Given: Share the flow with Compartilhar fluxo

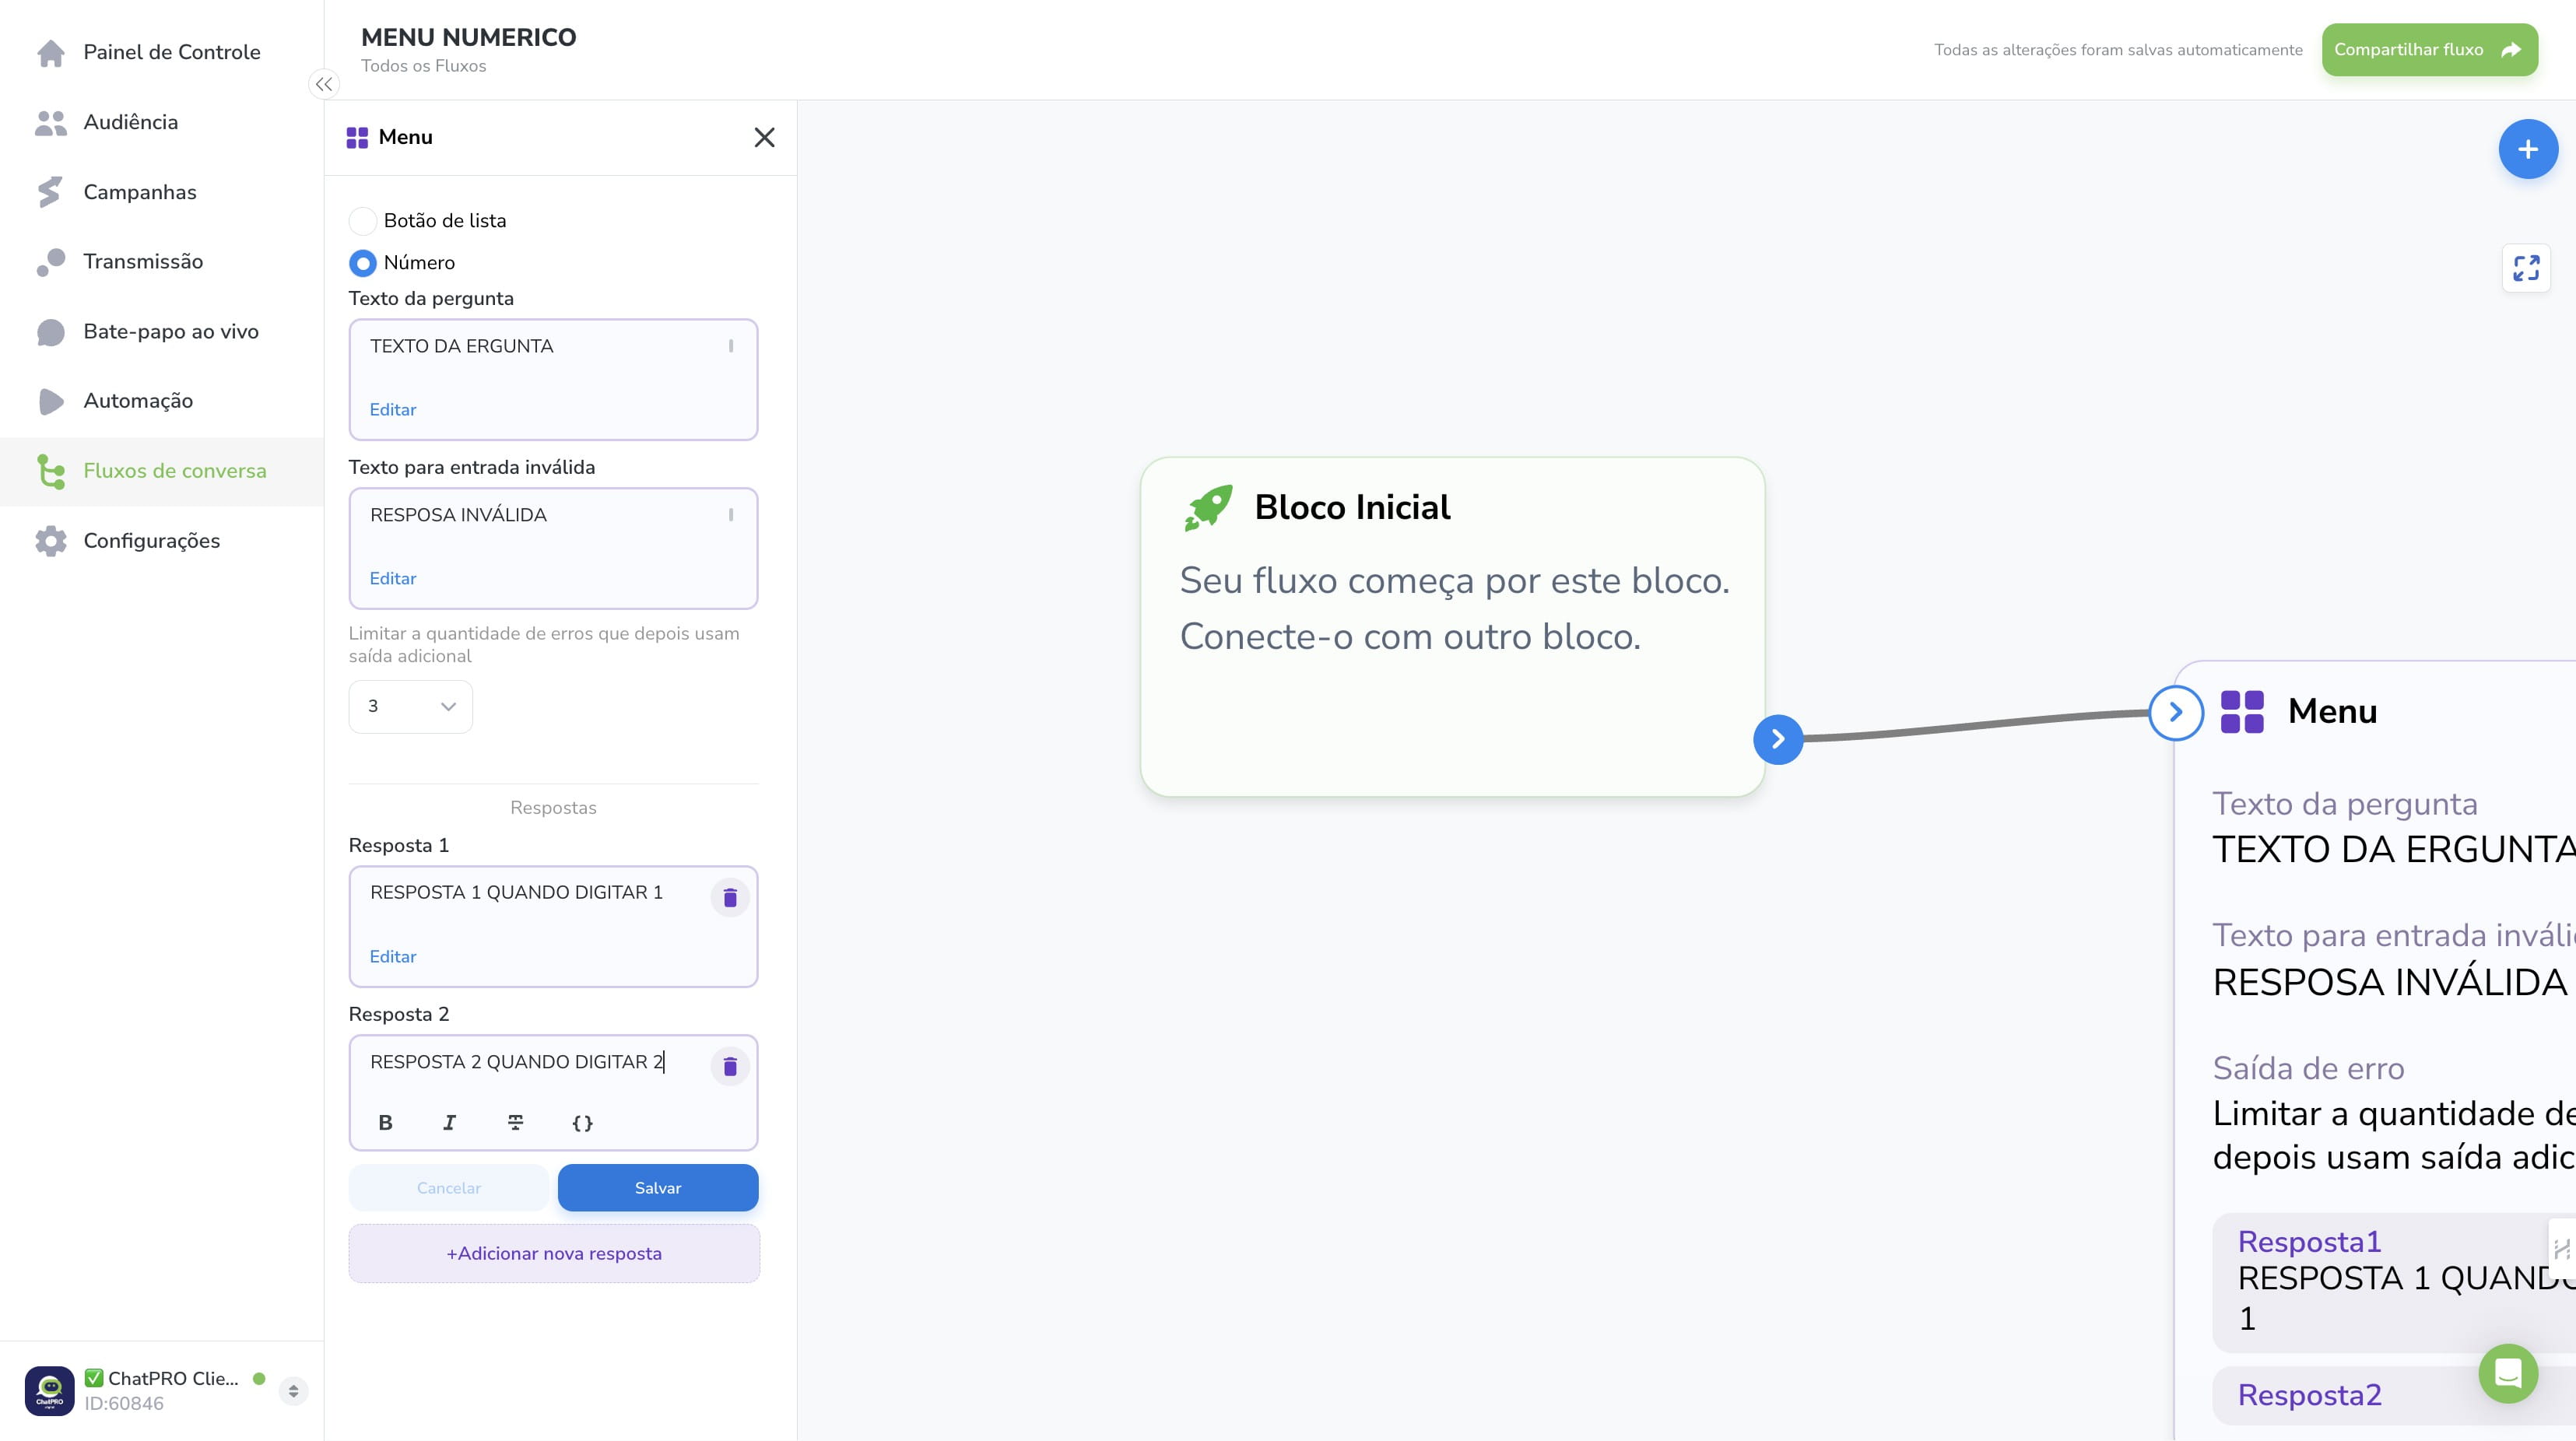Looking at the screenshot, I should point(2429,50).
